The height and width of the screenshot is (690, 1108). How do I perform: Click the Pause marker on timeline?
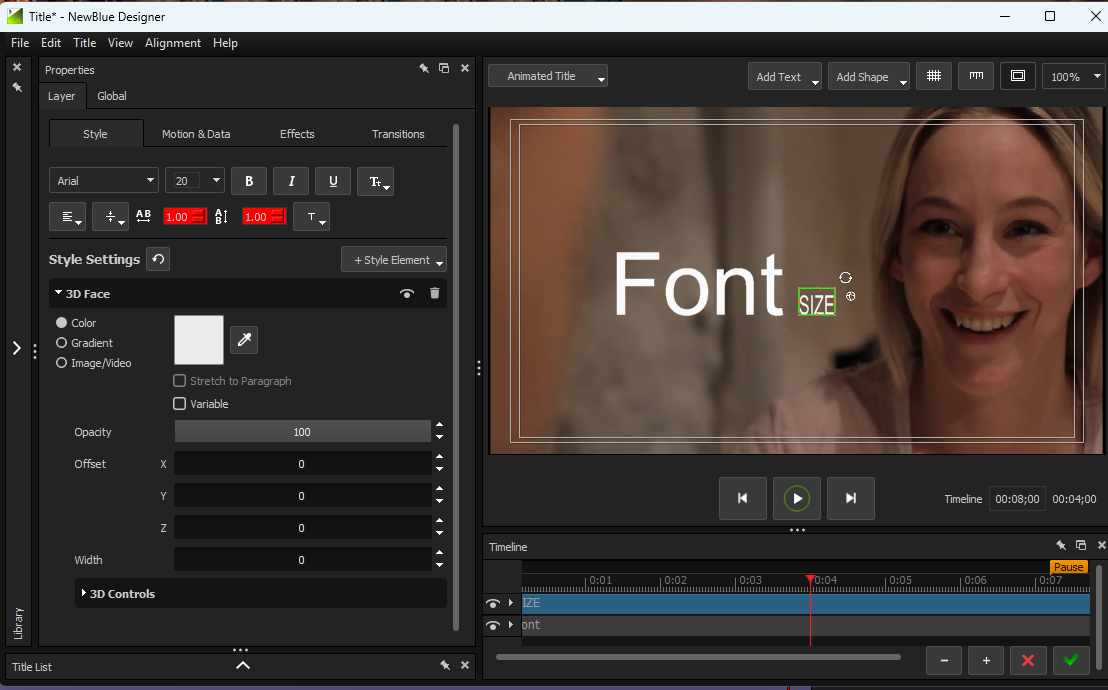(1068, 566)
